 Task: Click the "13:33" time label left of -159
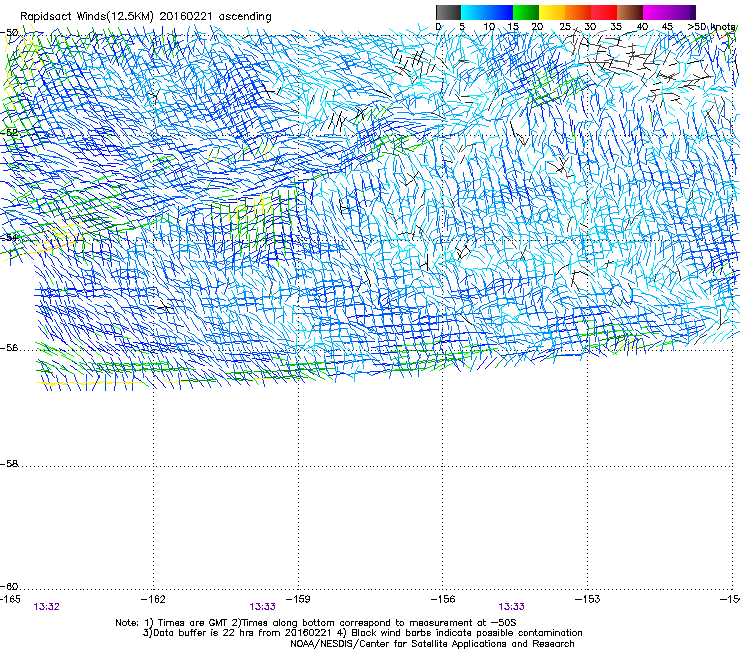tap(262, 607)
